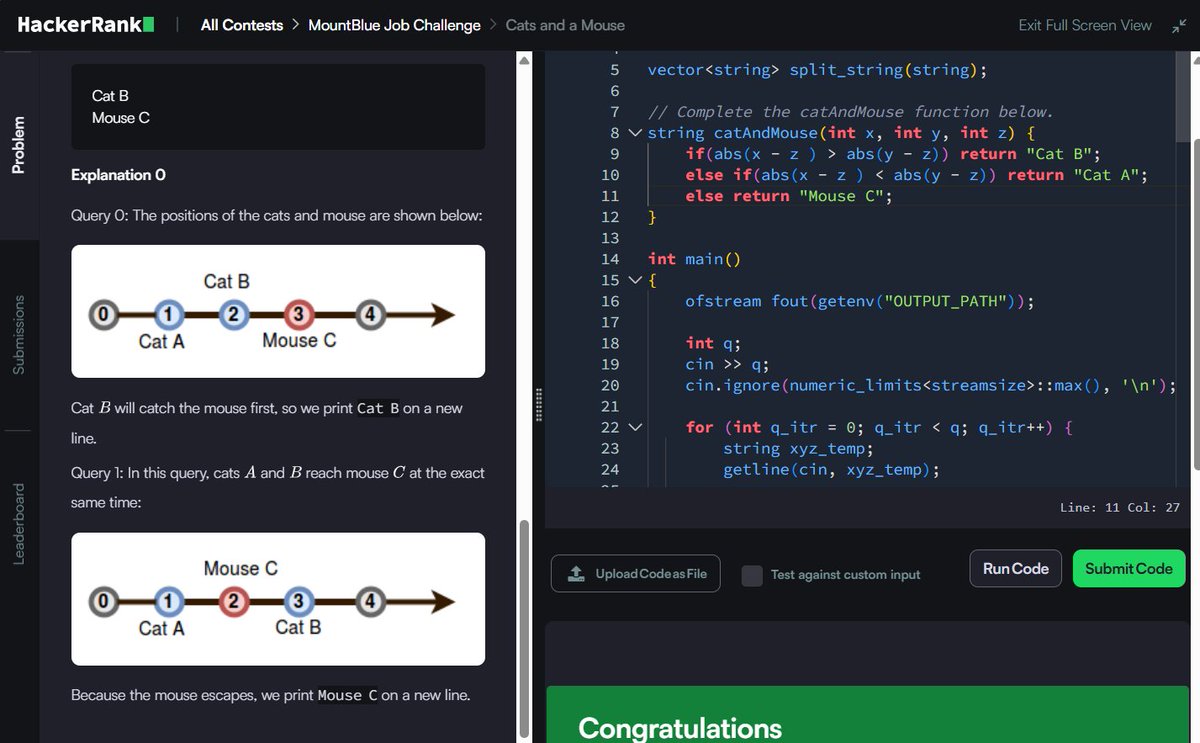The width and height of the screenshot is (1200, 743).
Task: Click the Query 0 cat positions diagram
Action: click(x=278, y=311)
